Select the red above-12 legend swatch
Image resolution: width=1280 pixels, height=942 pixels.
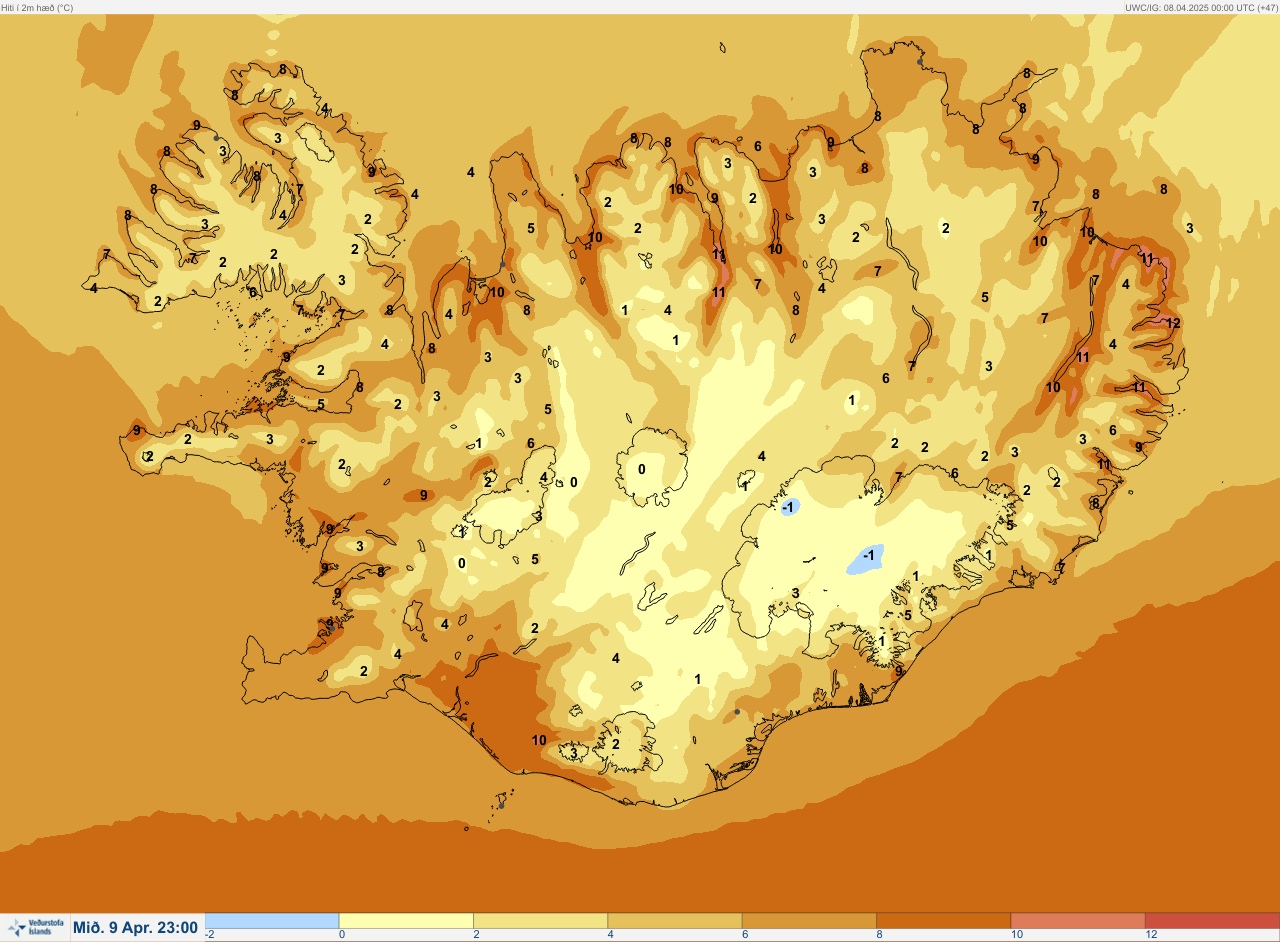tap(1212, 920)
